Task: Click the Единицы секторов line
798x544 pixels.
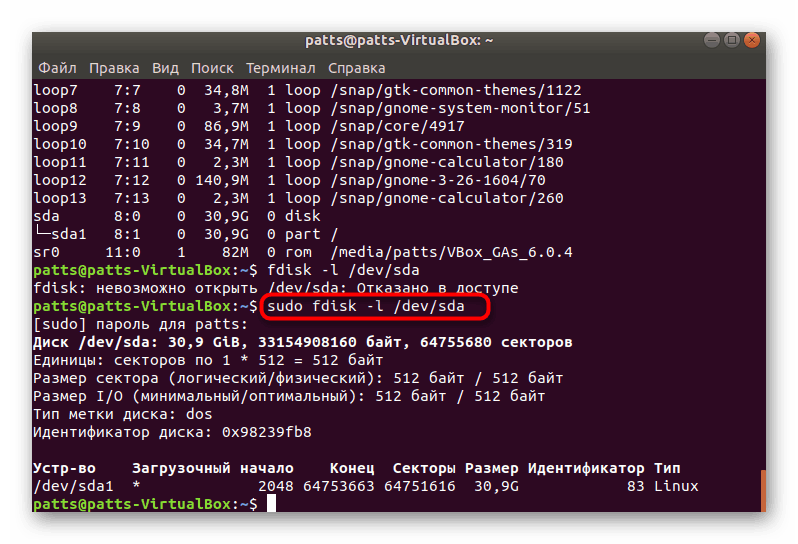Action: (x=208, y=360)
